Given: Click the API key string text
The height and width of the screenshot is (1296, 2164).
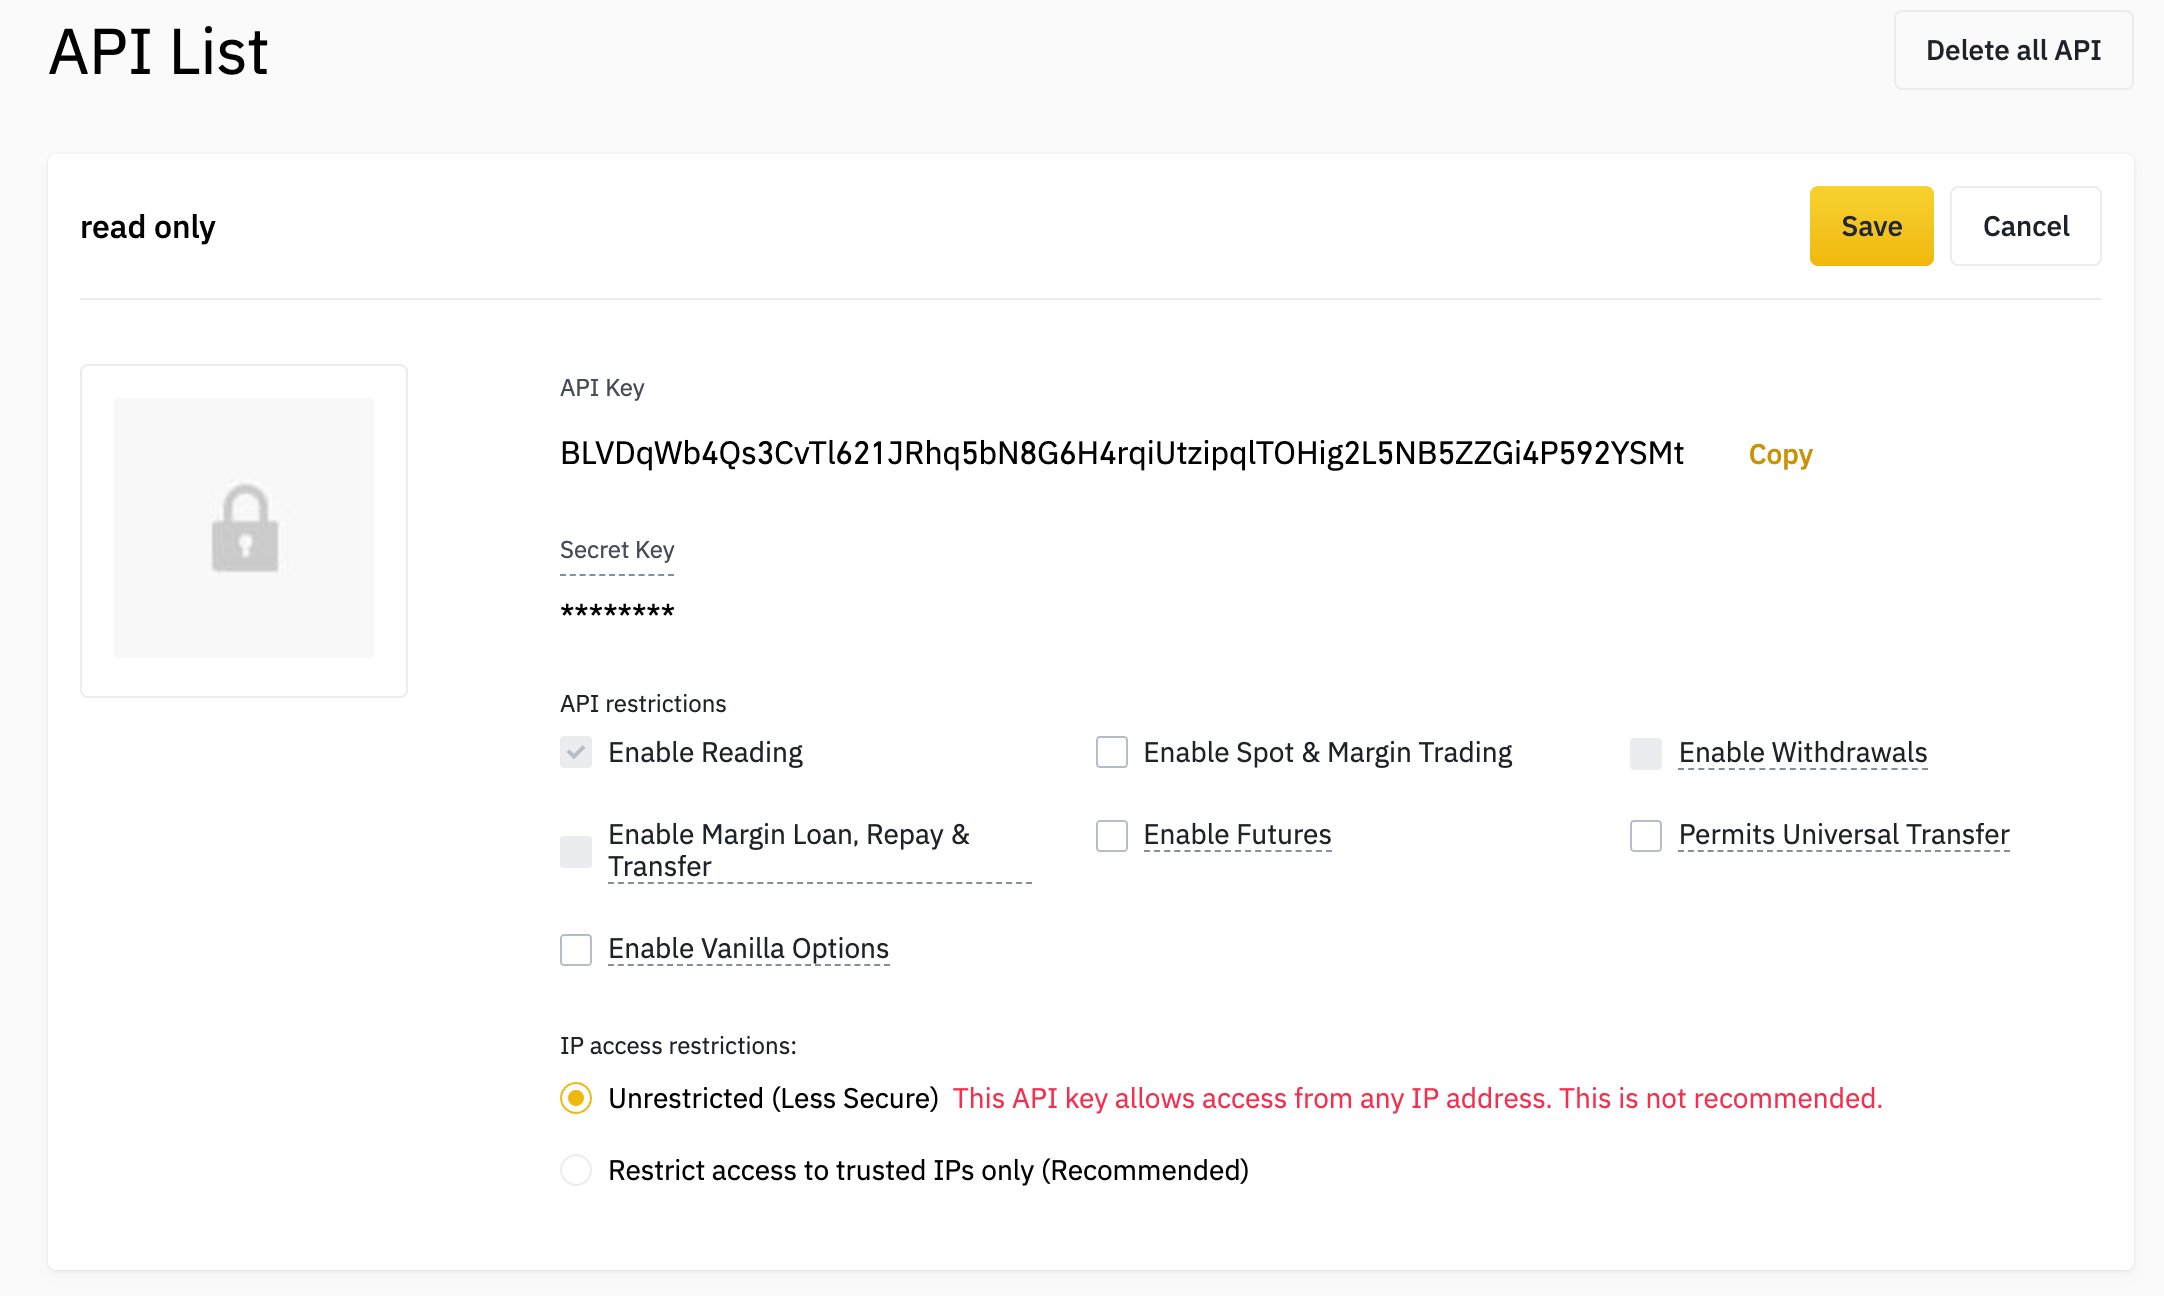Looking at the screenshot, I should pyautogui.click(x=1121, y=453).
